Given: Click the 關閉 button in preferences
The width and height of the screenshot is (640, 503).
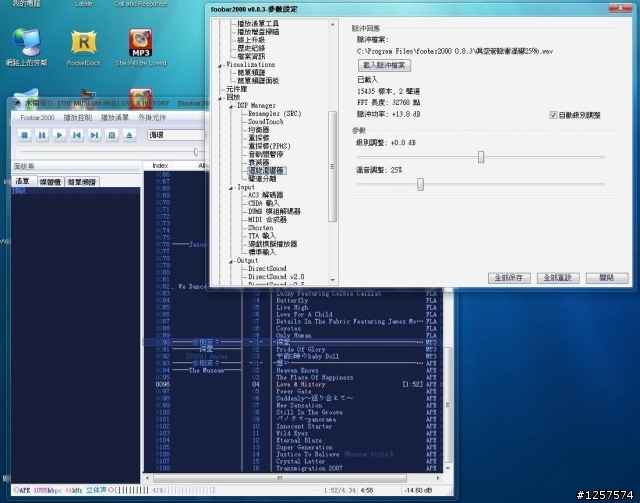Looking at the screenshot, I should [x=607, y=278].
